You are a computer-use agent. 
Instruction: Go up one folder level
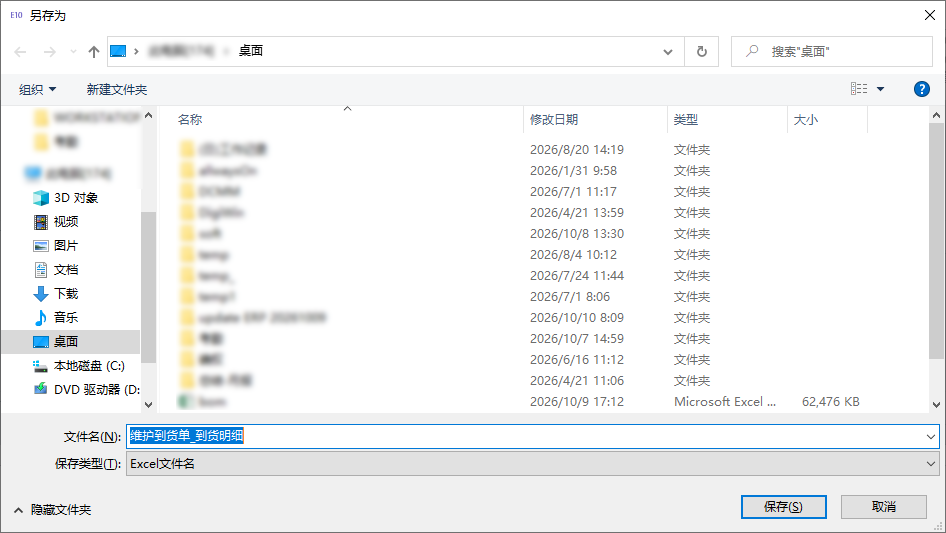94,52
